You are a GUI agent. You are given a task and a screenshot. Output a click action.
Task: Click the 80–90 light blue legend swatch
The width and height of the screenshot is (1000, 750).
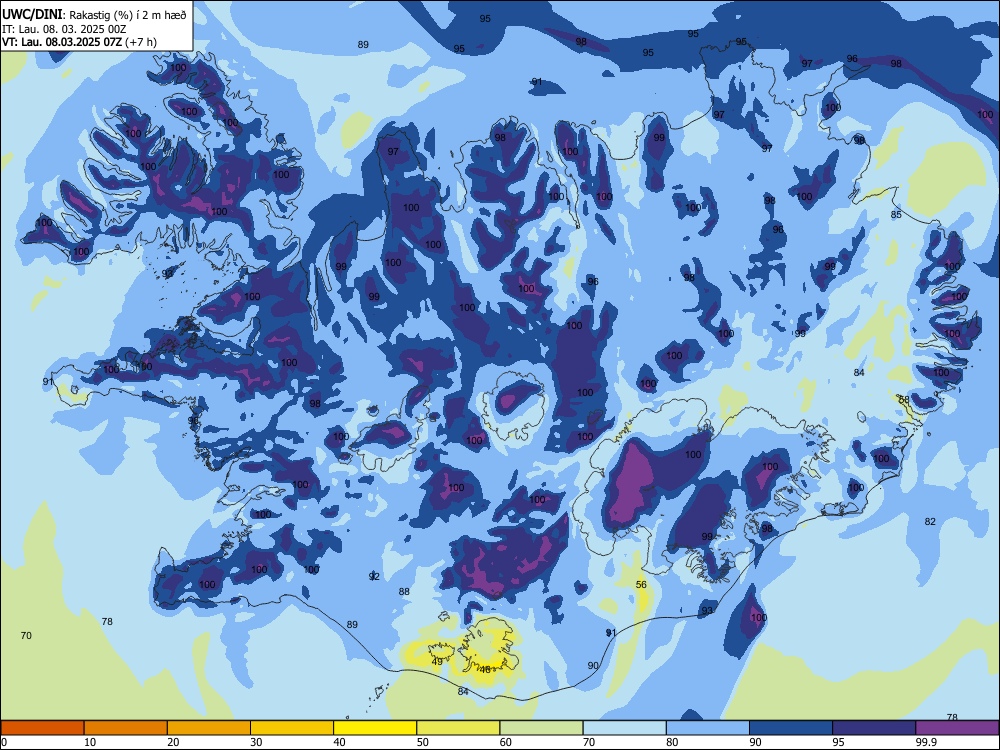(x=708, y=728)
